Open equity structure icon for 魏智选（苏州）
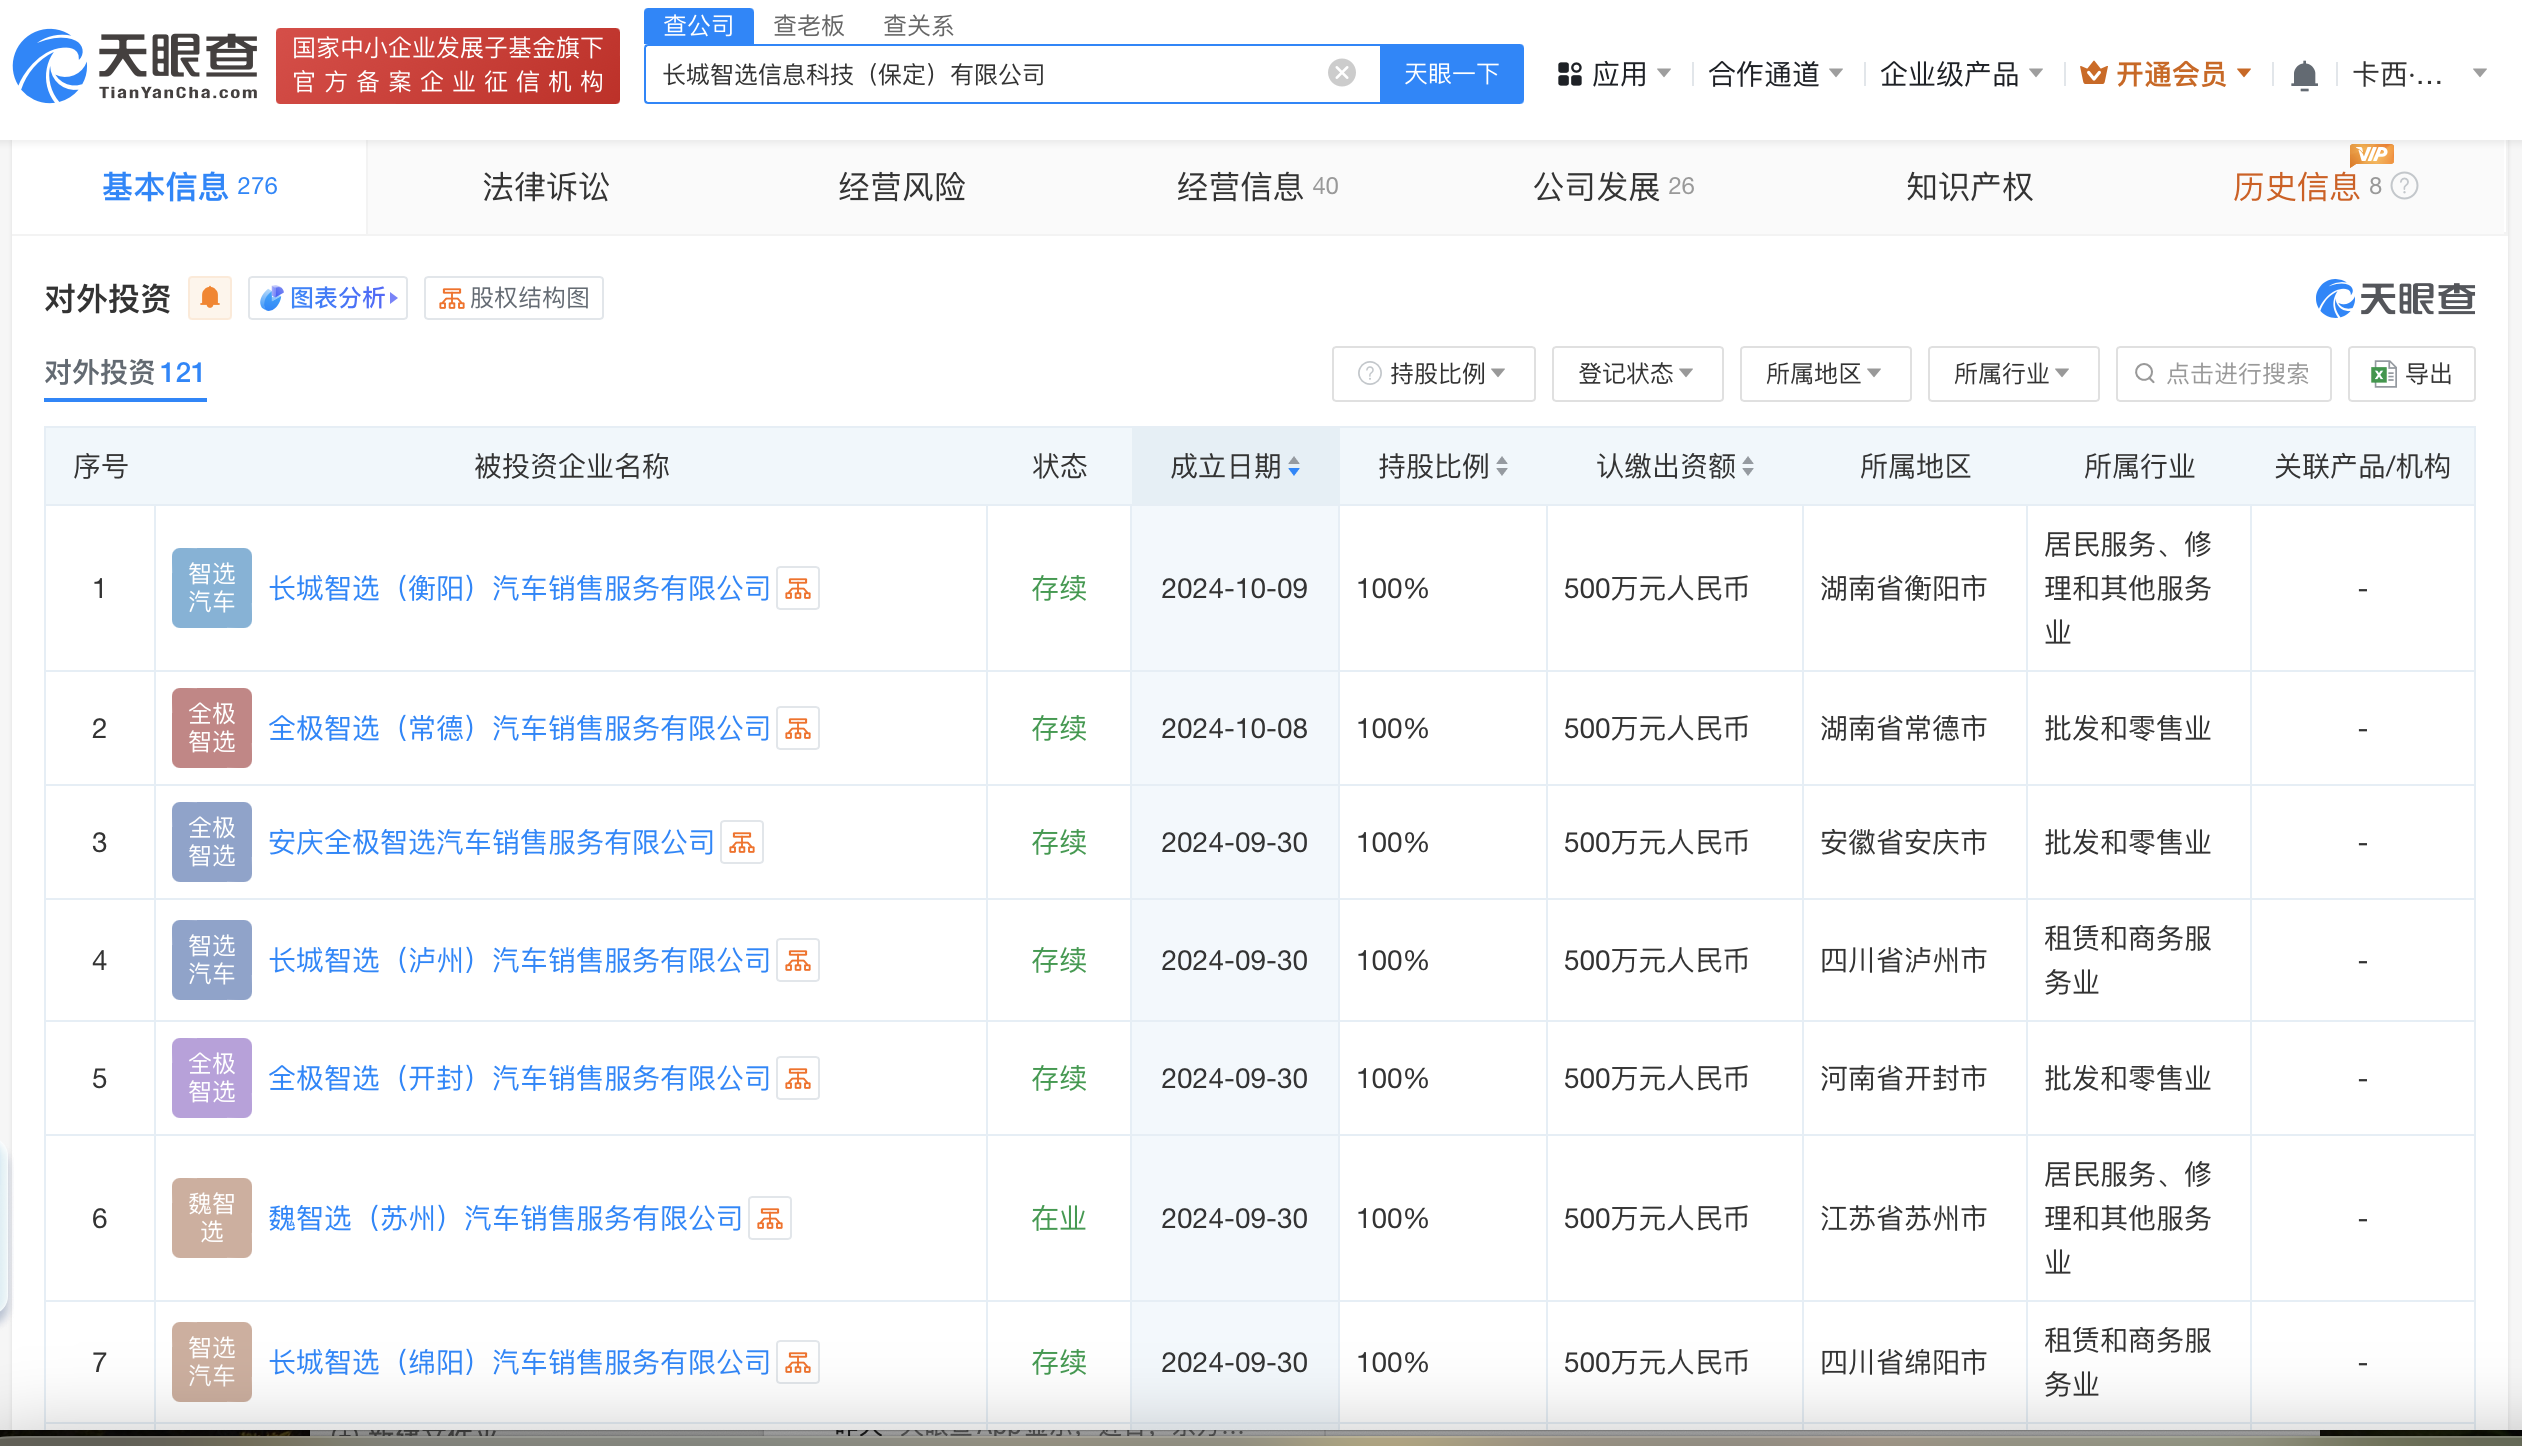2522x1446 pixels. tap(770, 1218)
